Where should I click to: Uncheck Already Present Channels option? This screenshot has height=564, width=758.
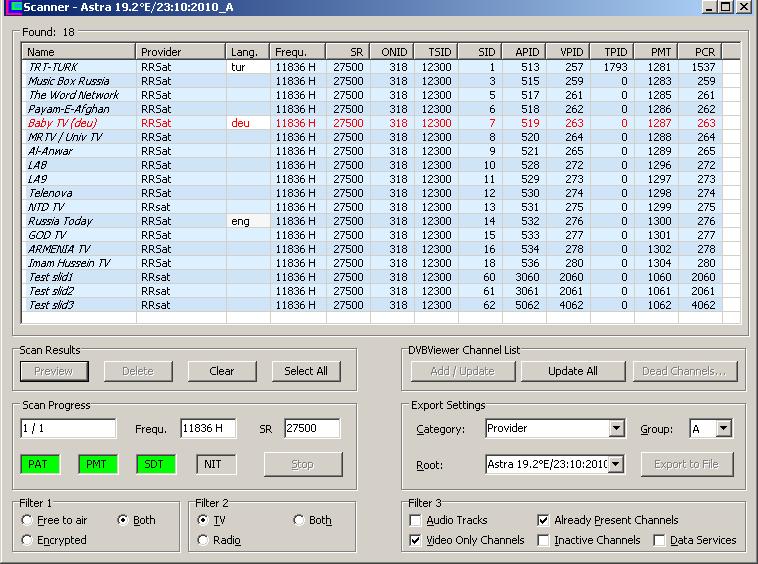coord(543,520)
